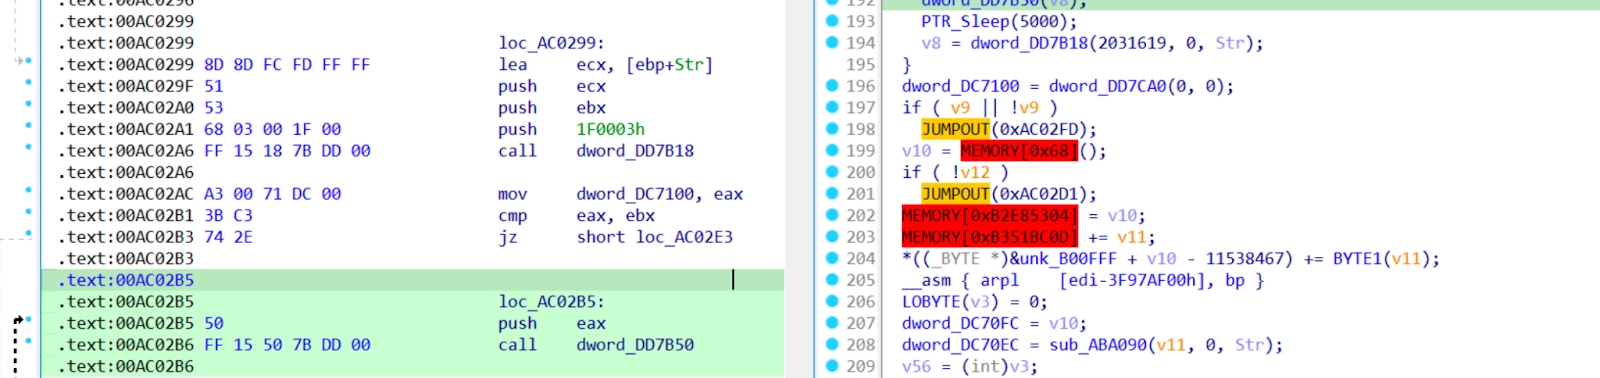Toggle breakpoint dot on pseudocode line 193

click(x=832, y=21)
